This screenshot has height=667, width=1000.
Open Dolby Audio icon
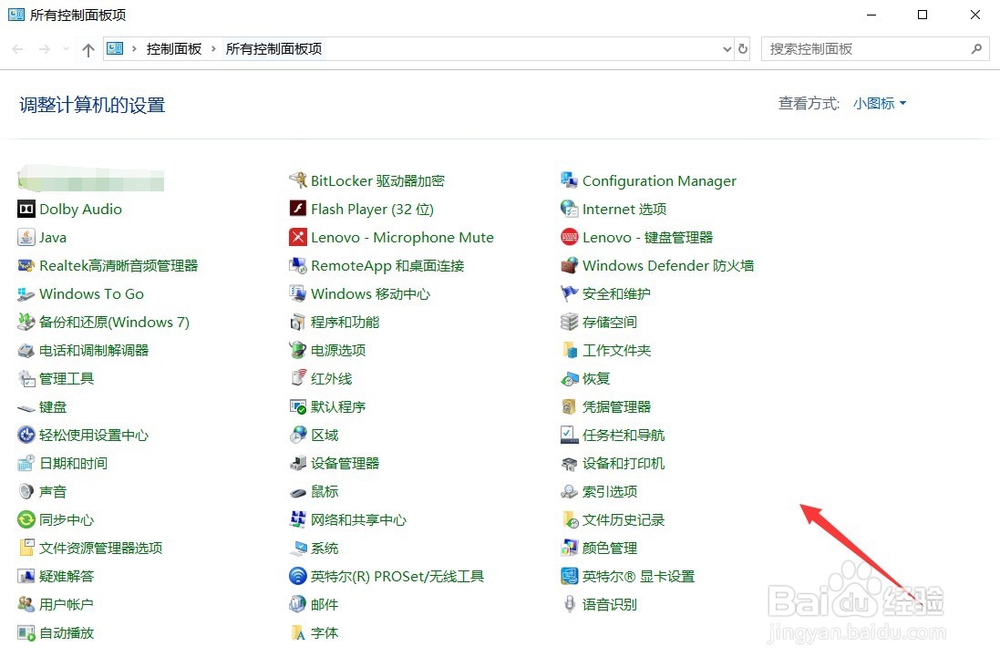26,209
